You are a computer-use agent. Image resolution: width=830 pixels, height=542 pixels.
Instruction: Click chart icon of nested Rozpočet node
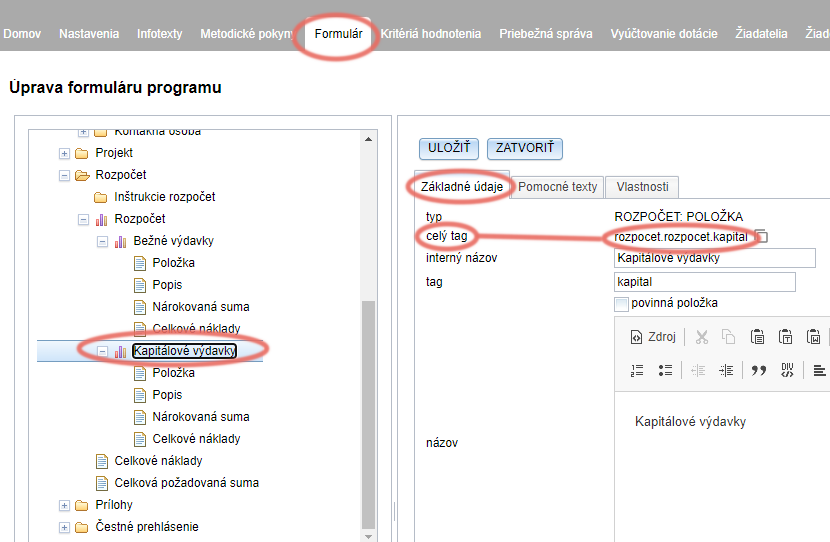(102, 219)
